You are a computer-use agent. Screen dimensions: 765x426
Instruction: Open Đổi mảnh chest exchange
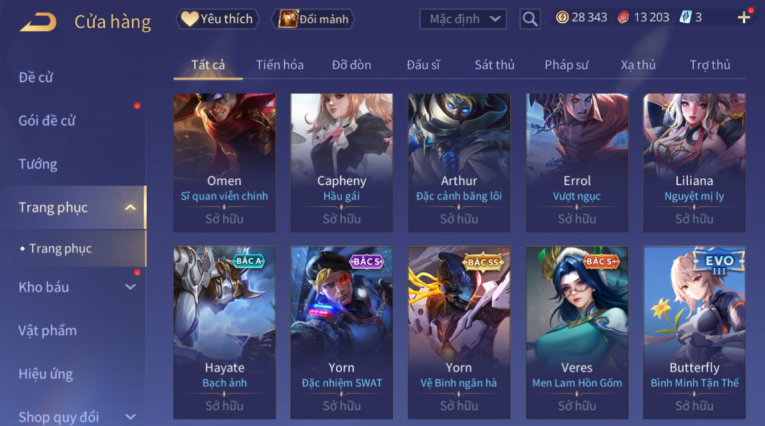(x=314, y=19)
